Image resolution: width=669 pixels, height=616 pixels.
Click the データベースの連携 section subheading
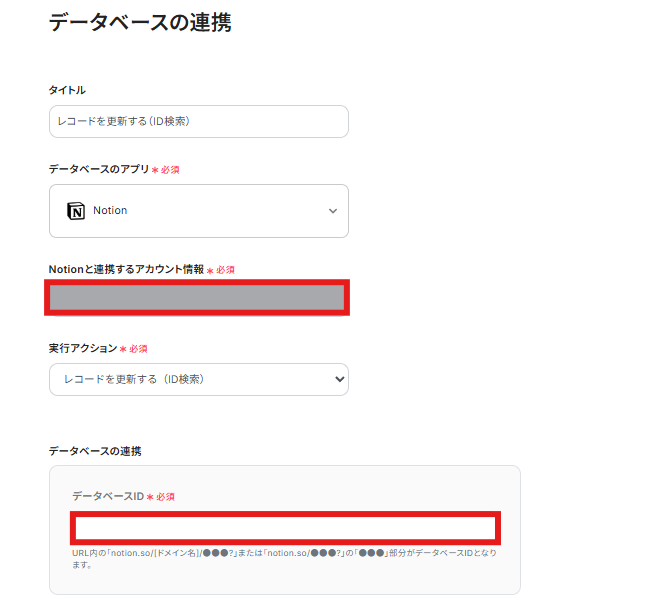click(95, 451)
